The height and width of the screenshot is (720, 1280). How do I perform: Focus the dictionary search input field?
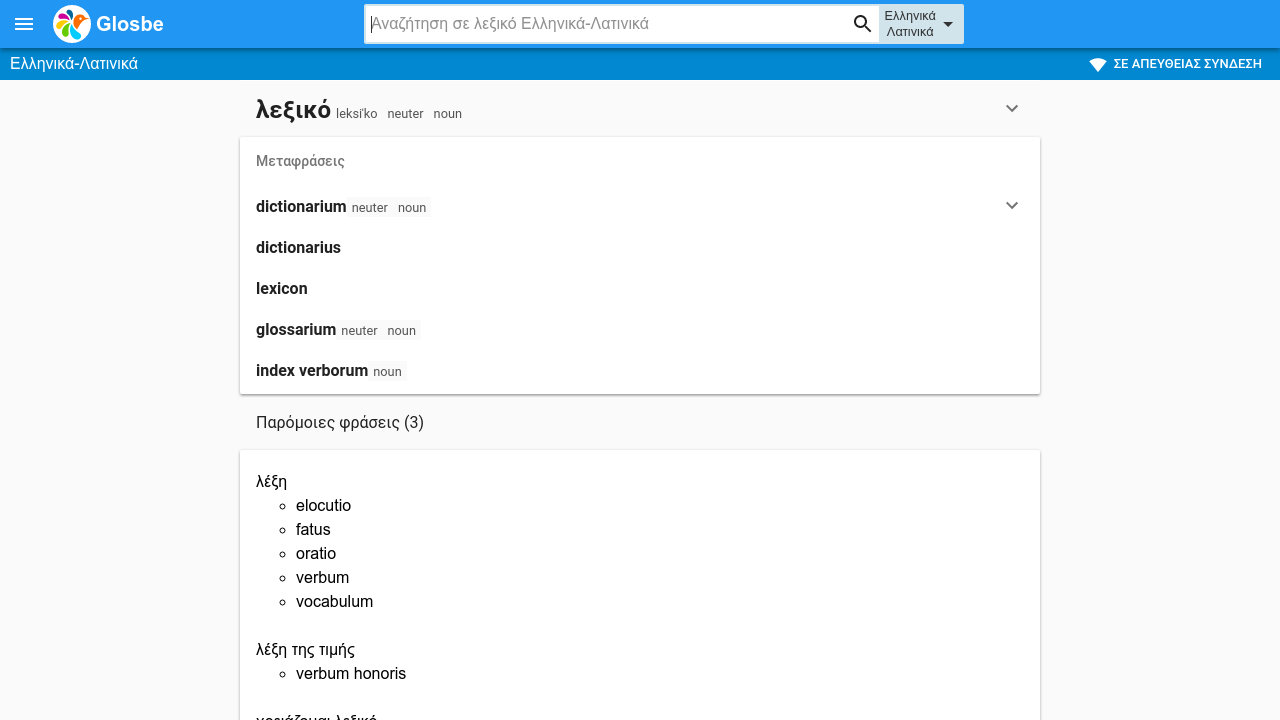608,24
